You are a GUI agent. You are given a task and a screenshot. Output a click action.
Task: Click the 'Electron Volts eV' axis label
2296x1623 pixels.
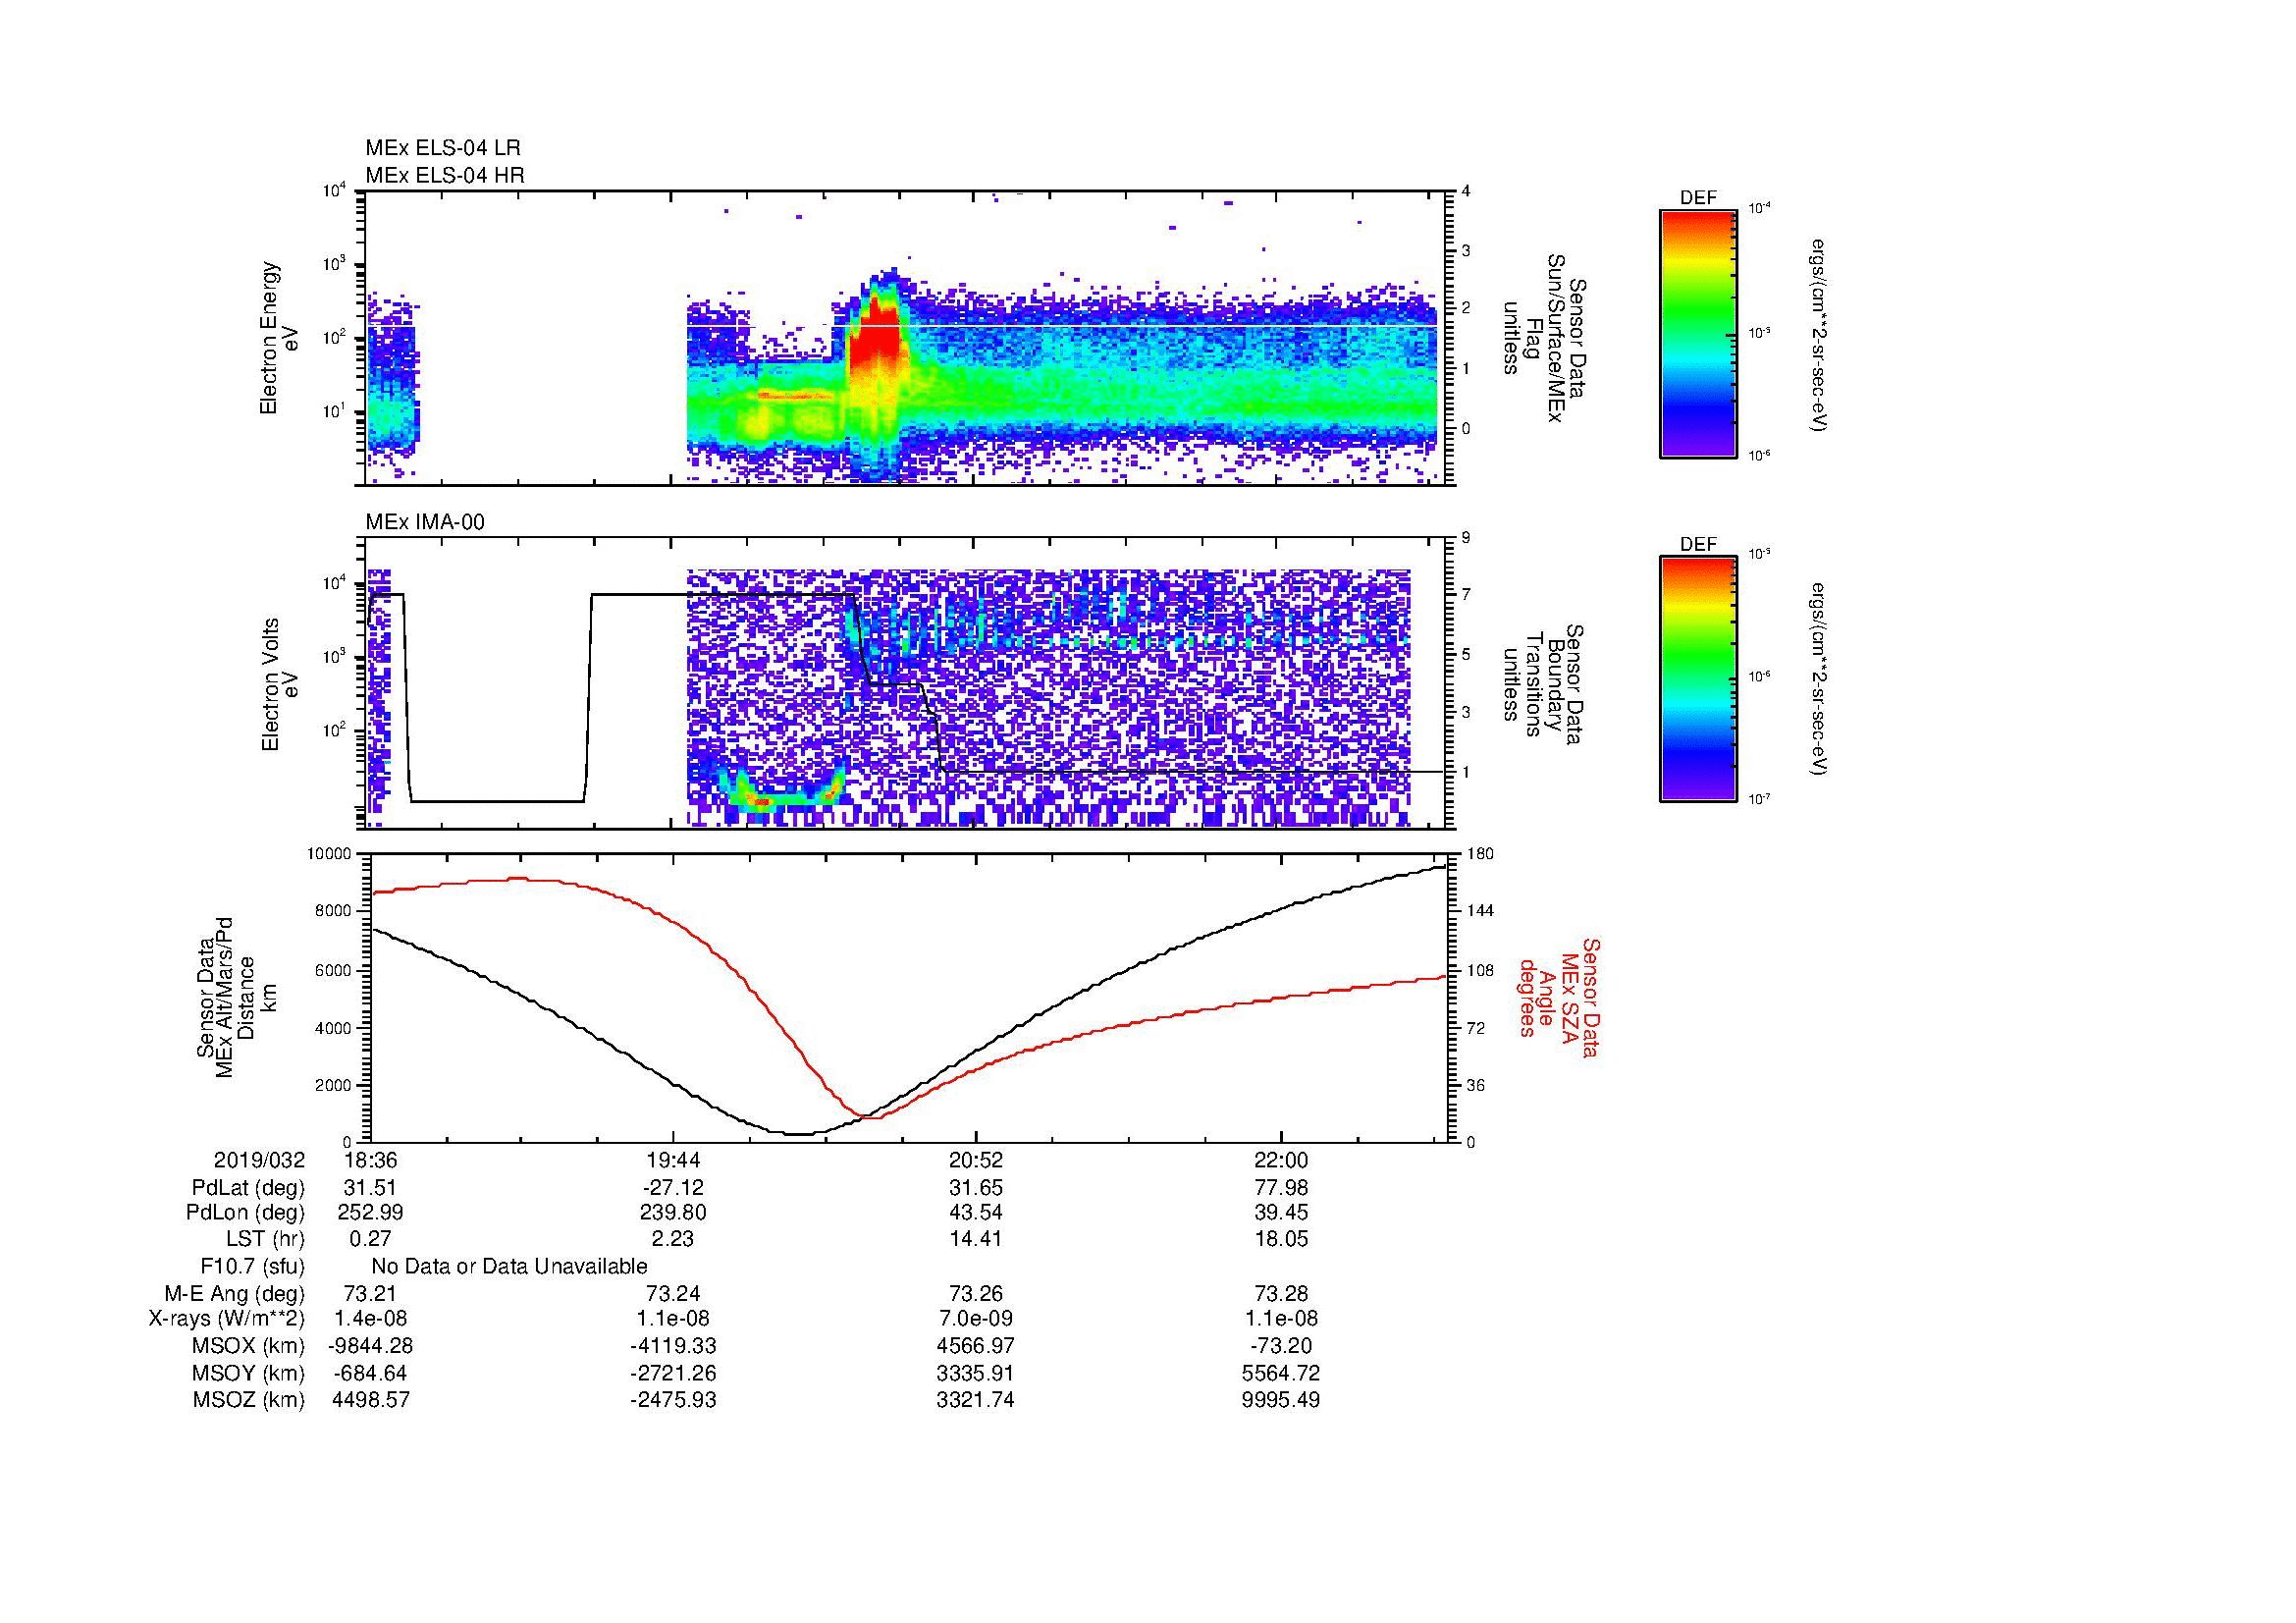click(279, 685)
